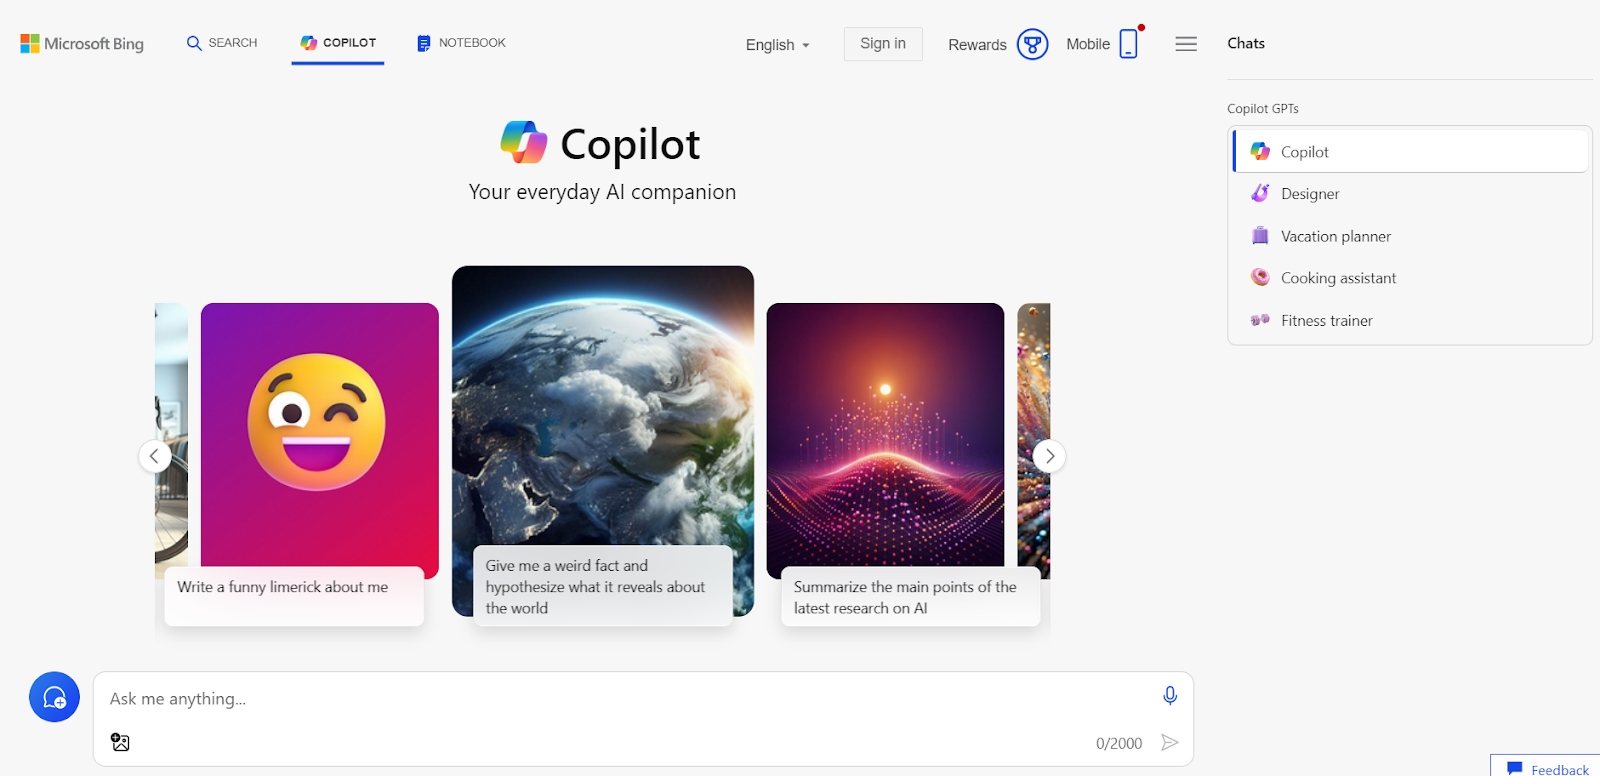
Task: Click the Sign in button
Action: [883, 44]
